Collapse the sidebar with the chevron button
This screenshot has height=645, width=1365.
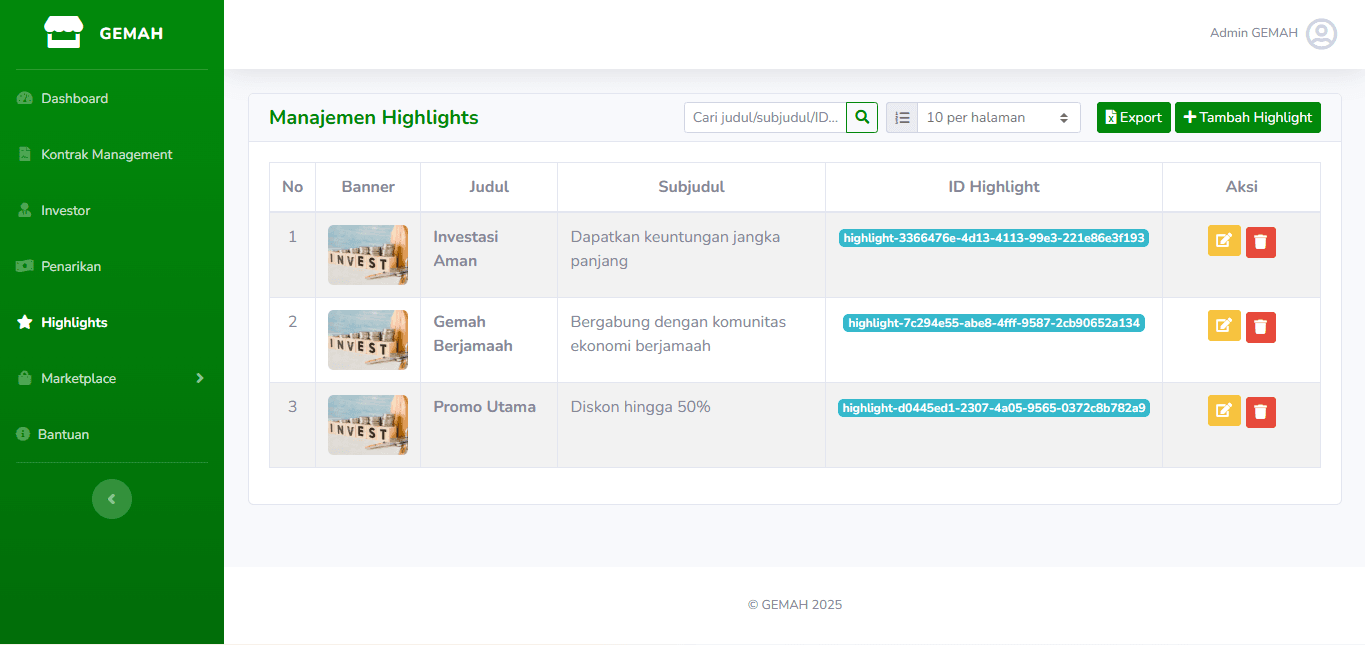point(112,499)
